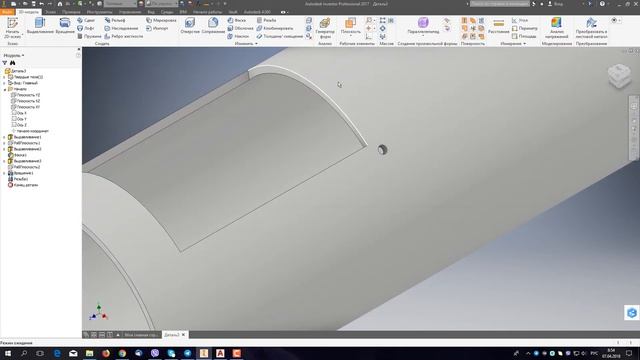Select РабПлоскость2 in the model tree
This screenshot has width=640, height=360.
[24, 167]
